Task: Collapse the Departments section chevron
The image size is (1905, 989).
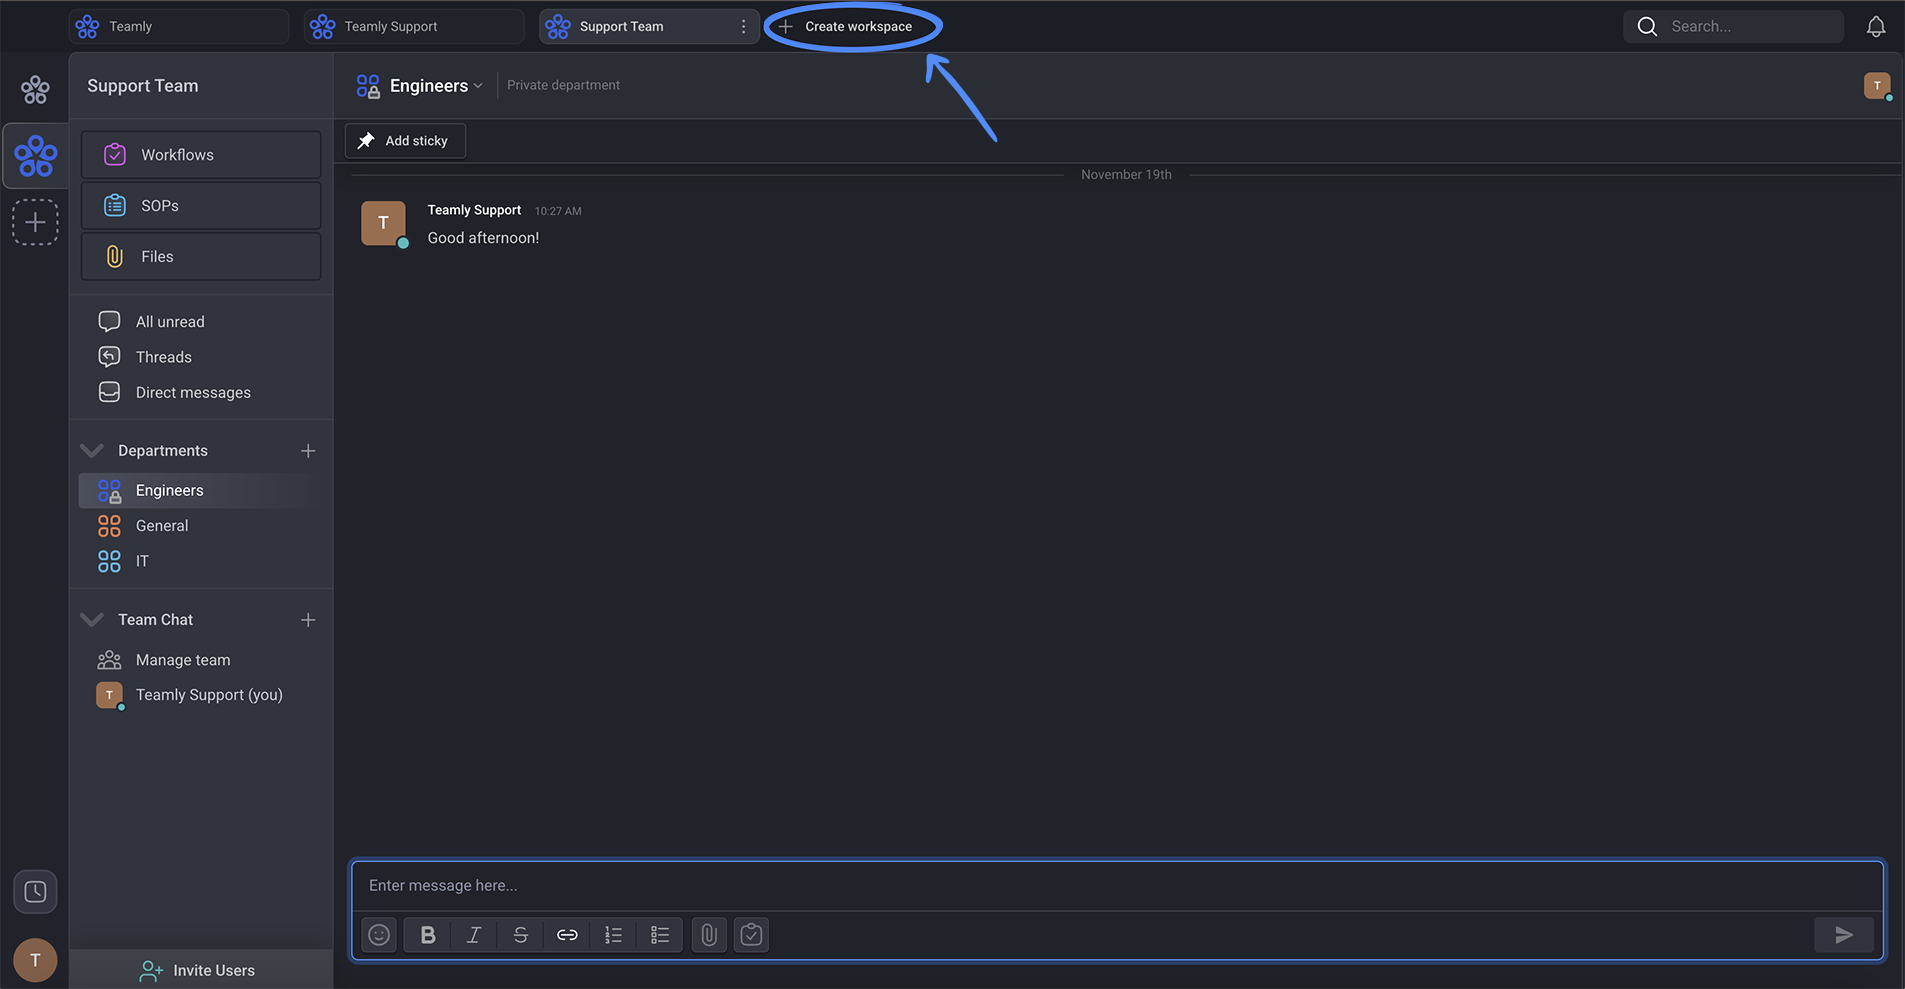Action: click(x=92, y=451)
